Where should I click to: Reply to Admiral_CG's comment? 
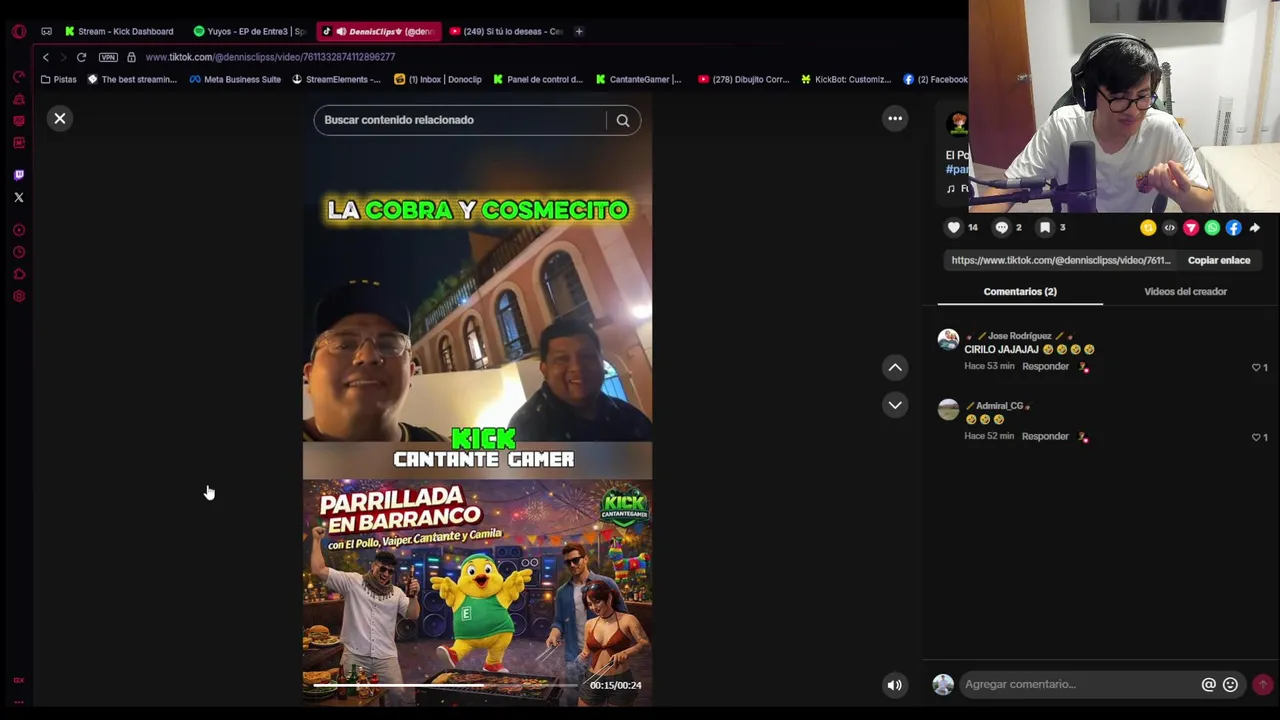(1045, 436)
